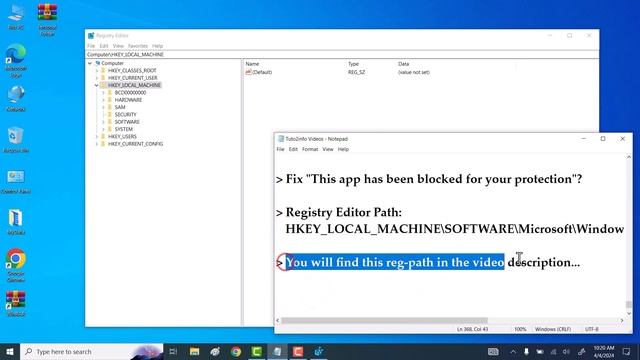Switch to Registry Editor via taskbar icon
Image resolution: width=640 pixels, height=360 pixels.
pyautogui.click(x=319, y=351)
